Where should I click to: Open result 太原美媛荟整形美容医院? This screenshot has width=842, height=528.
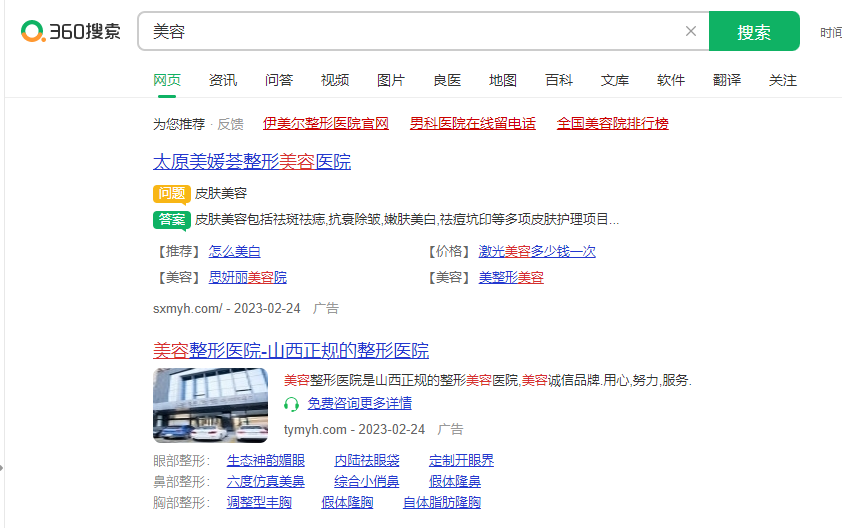252,162
